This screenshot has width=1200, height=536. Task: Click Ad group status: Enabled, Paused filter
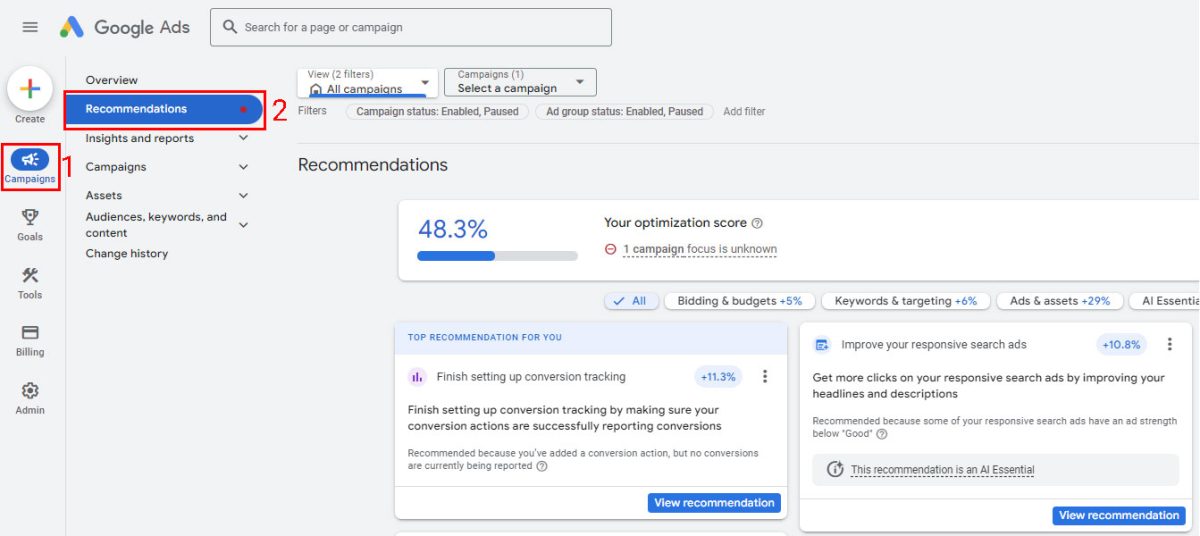625,112
